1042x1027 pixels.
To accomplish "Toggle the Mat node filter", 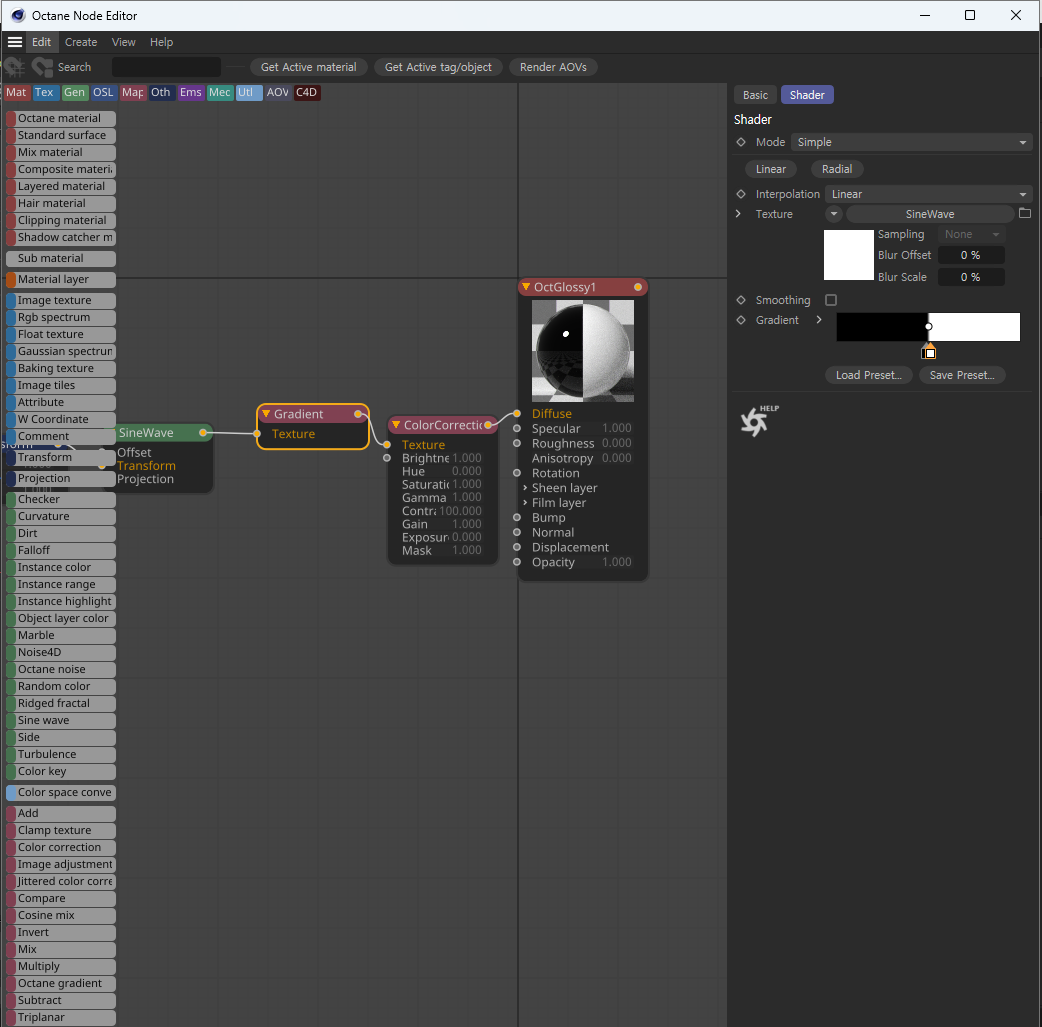I will click(16, 92).
